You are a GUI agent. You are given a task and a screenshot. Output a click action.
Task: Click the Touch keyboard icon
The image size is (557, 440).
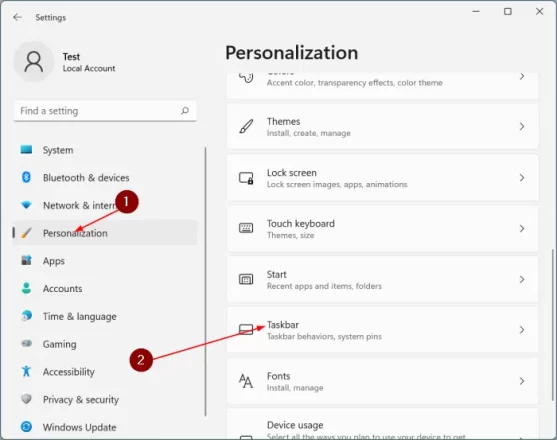click(x=246, y=228)
